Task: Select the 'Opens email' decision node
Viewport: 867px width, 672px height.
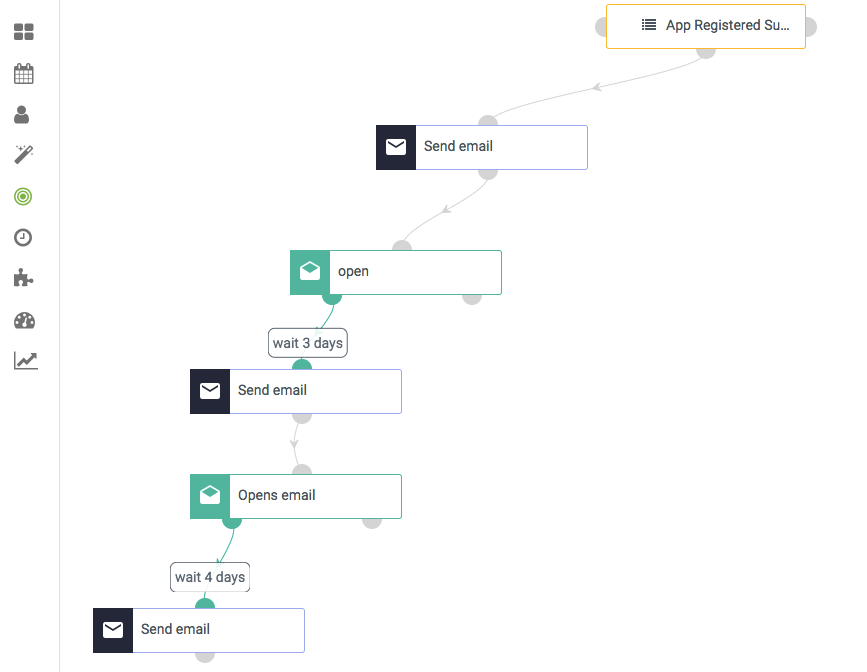Action: pos(296,496)
